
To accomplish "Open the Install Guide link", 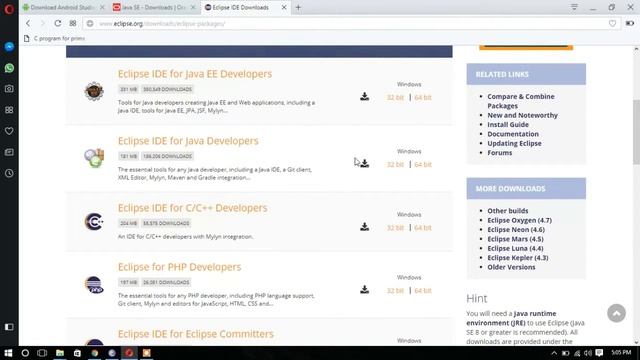I will [508, 125].
